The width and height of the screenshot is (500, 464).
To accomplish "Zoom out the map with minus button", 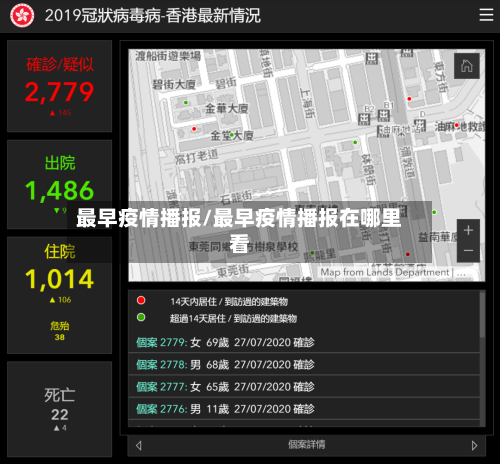I will pyautogui.click(x=468, y=251).
